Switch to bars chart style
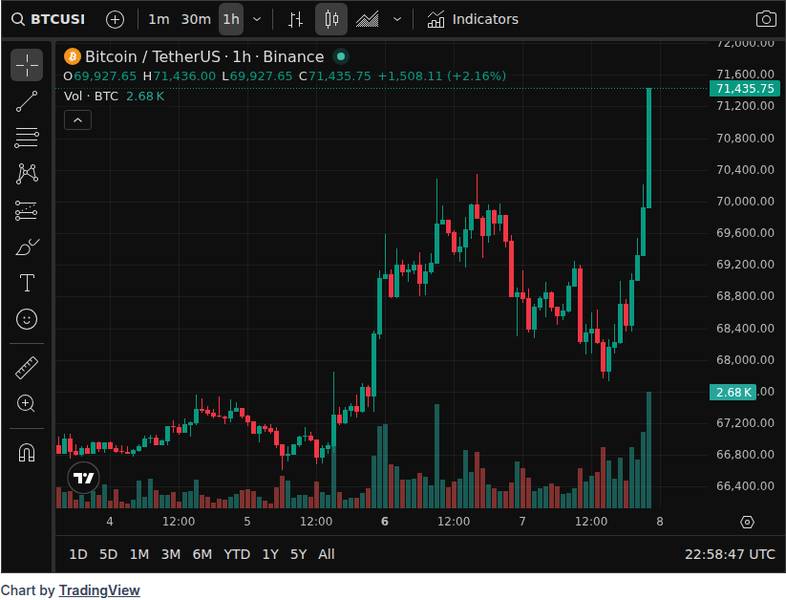Screen dimensions: 786x600 (x=295, y=20)
